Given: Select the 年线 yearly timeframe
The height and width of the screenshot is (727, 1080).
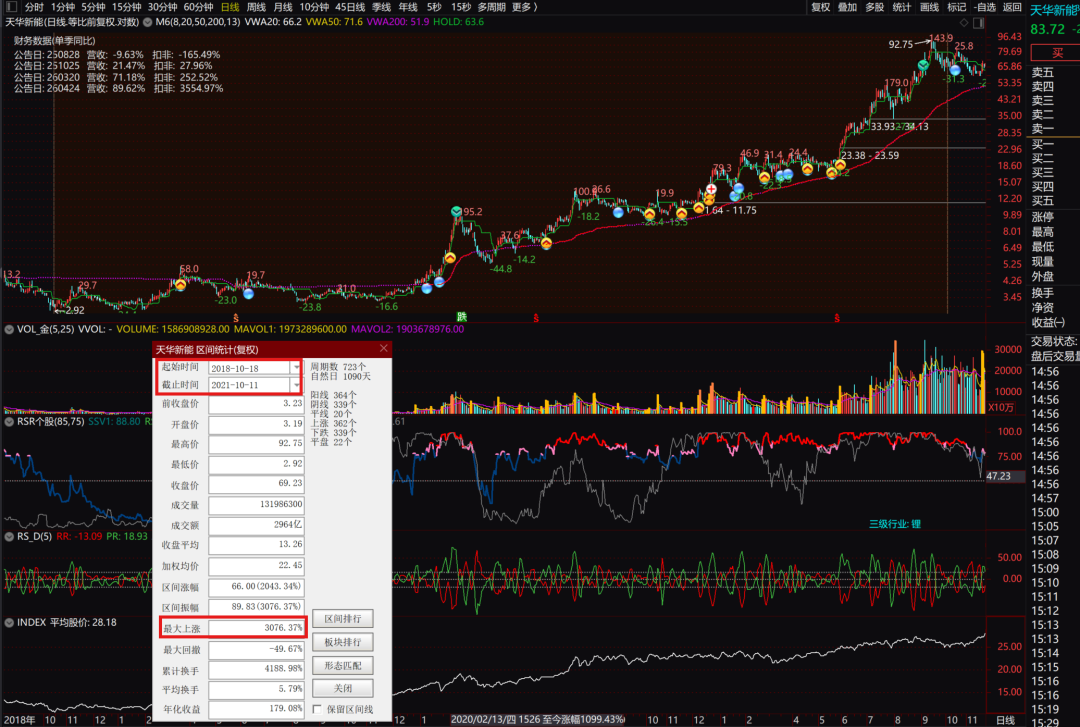Looking at the screenshot, I should 408,7.
